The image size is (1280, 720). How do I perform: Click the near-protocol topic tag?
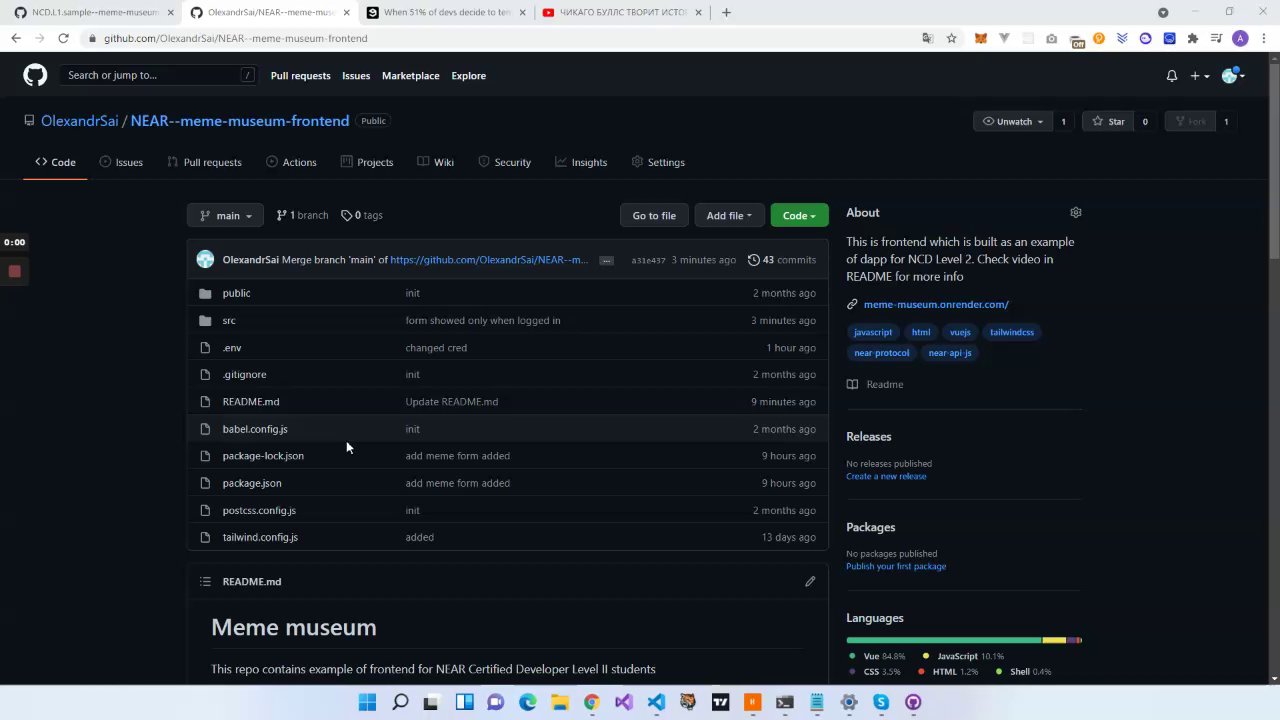pos(882,353)
